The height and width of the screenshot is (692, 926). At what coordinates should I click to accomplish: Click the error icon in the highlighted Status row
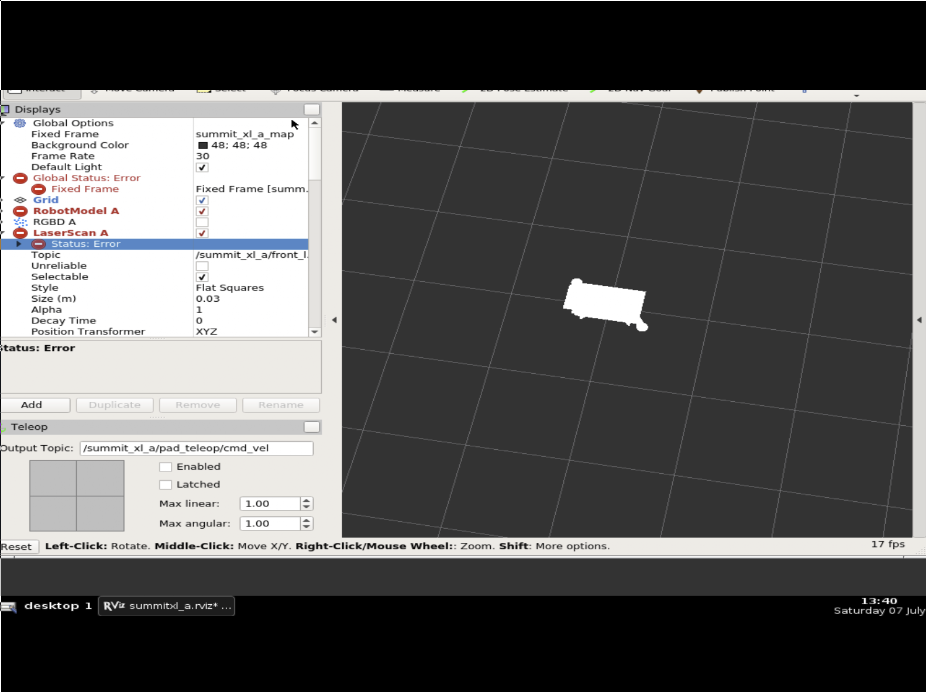[38, 244]
